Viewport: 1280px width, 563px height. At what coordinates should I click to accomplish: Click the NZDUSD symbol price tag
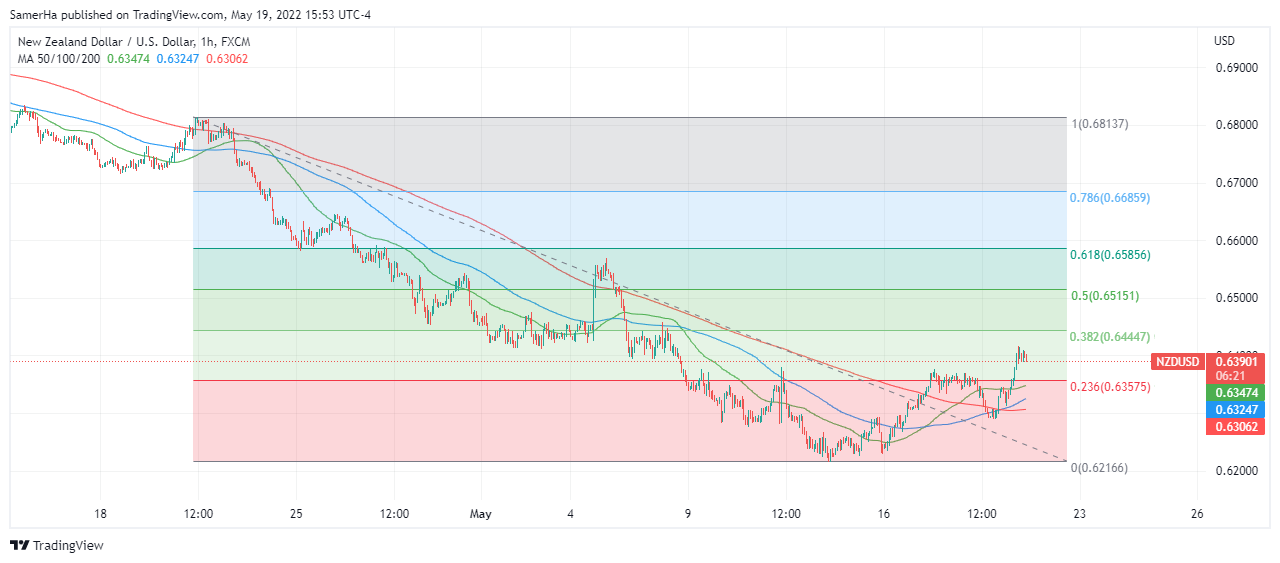coord(1176,361)
